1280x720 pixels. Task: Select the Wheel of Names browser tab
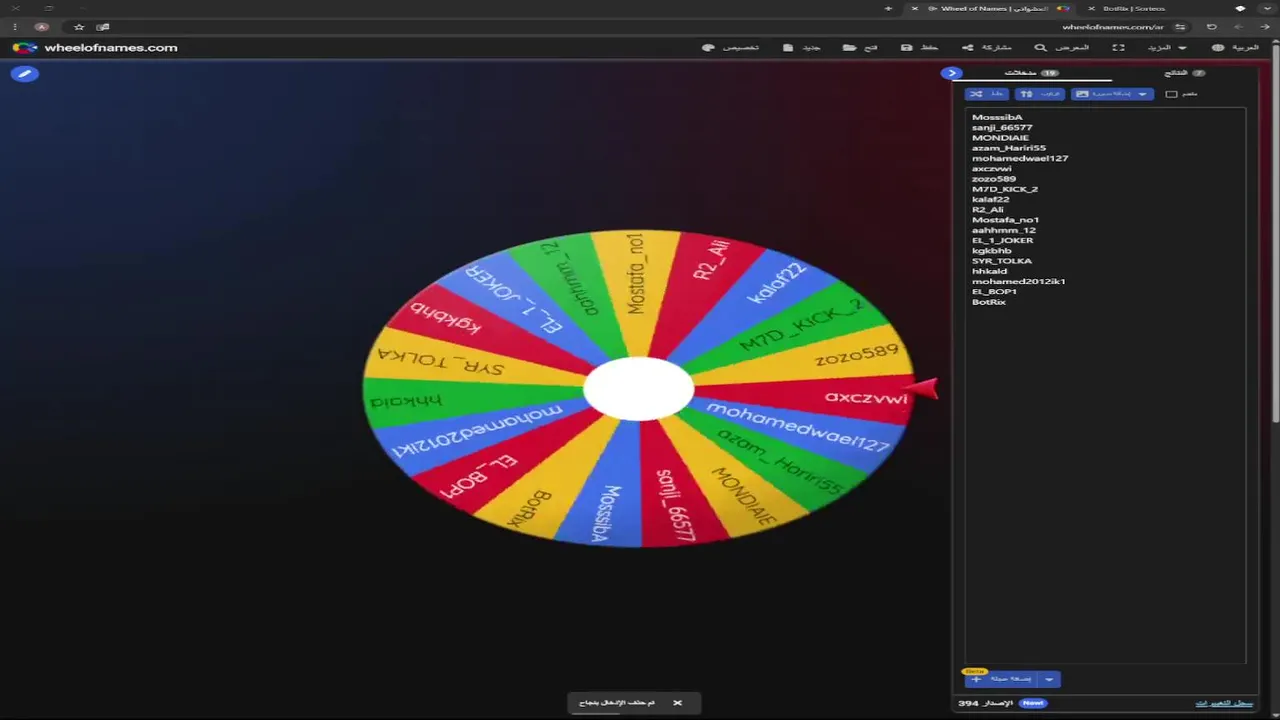990,8
